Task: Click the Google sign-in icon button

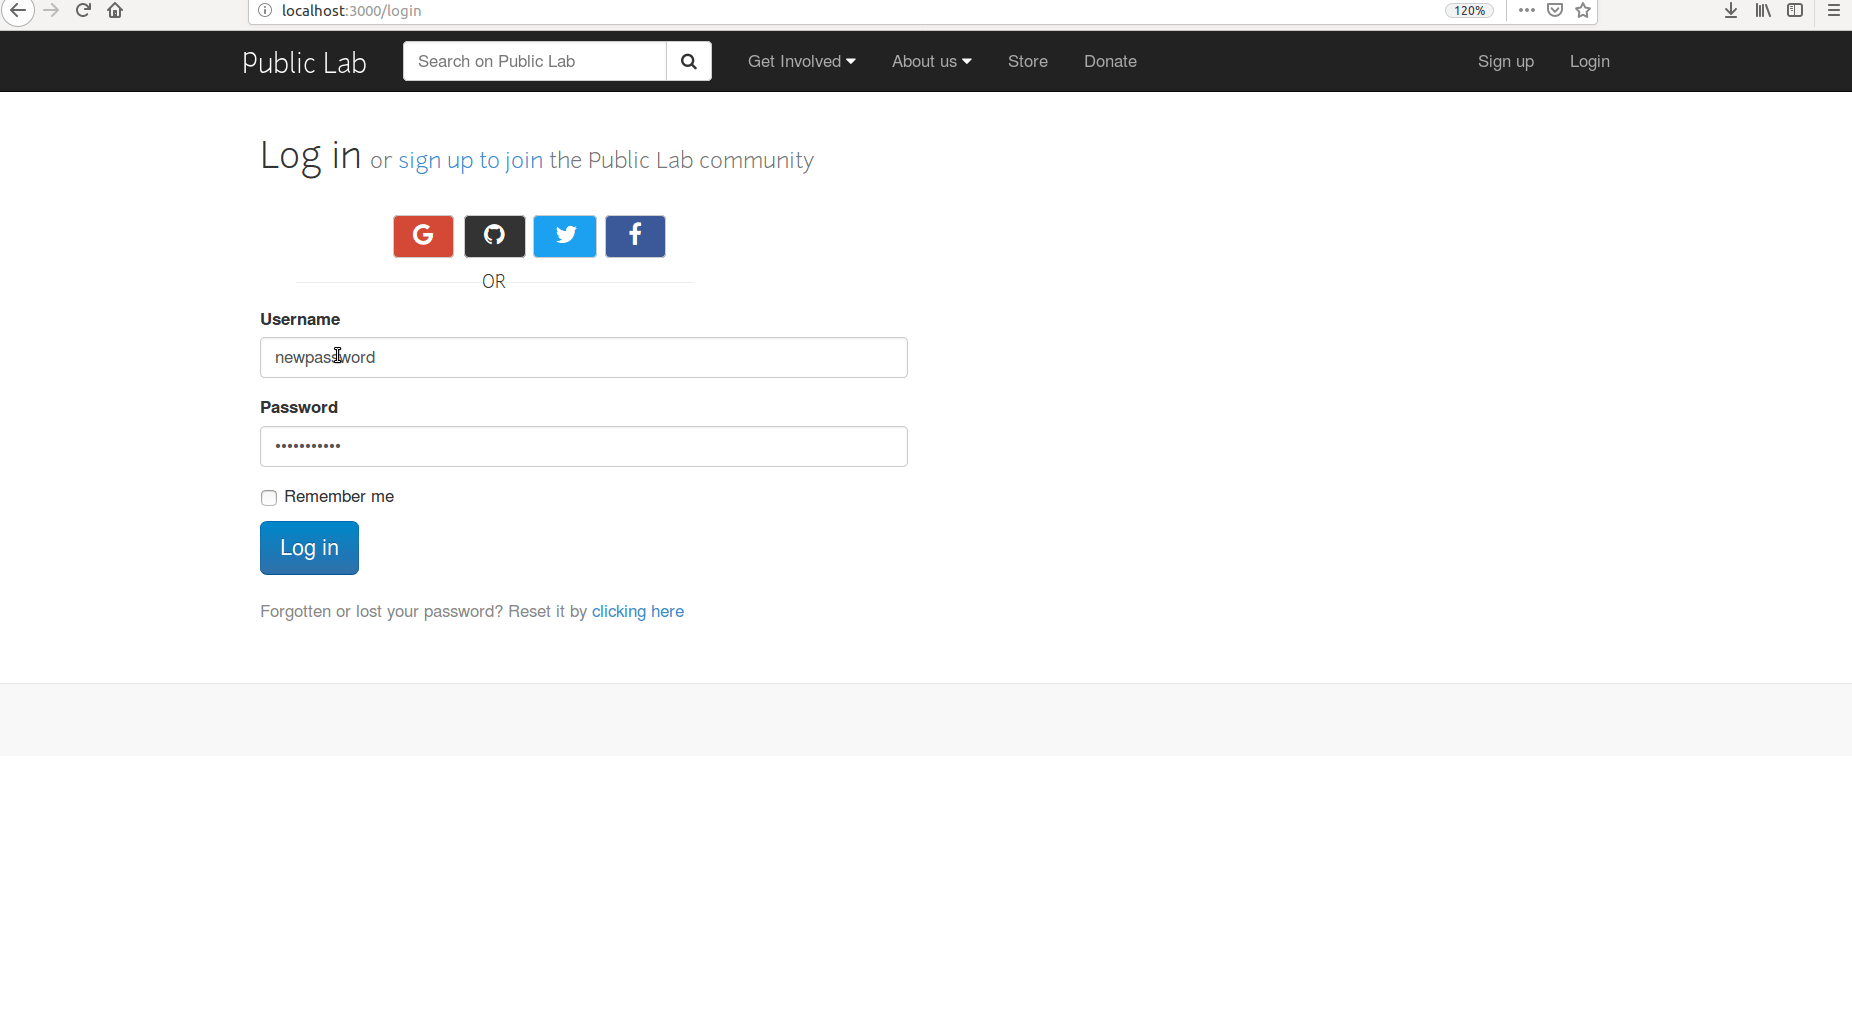Action: (x=423, y=236)
